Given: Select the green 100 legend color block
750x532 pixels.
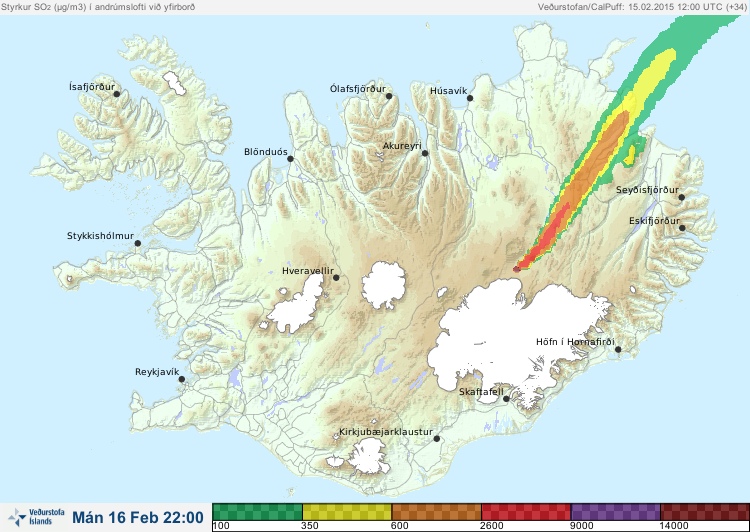Looking at the screenshot, I should click(x=257, y=512).
